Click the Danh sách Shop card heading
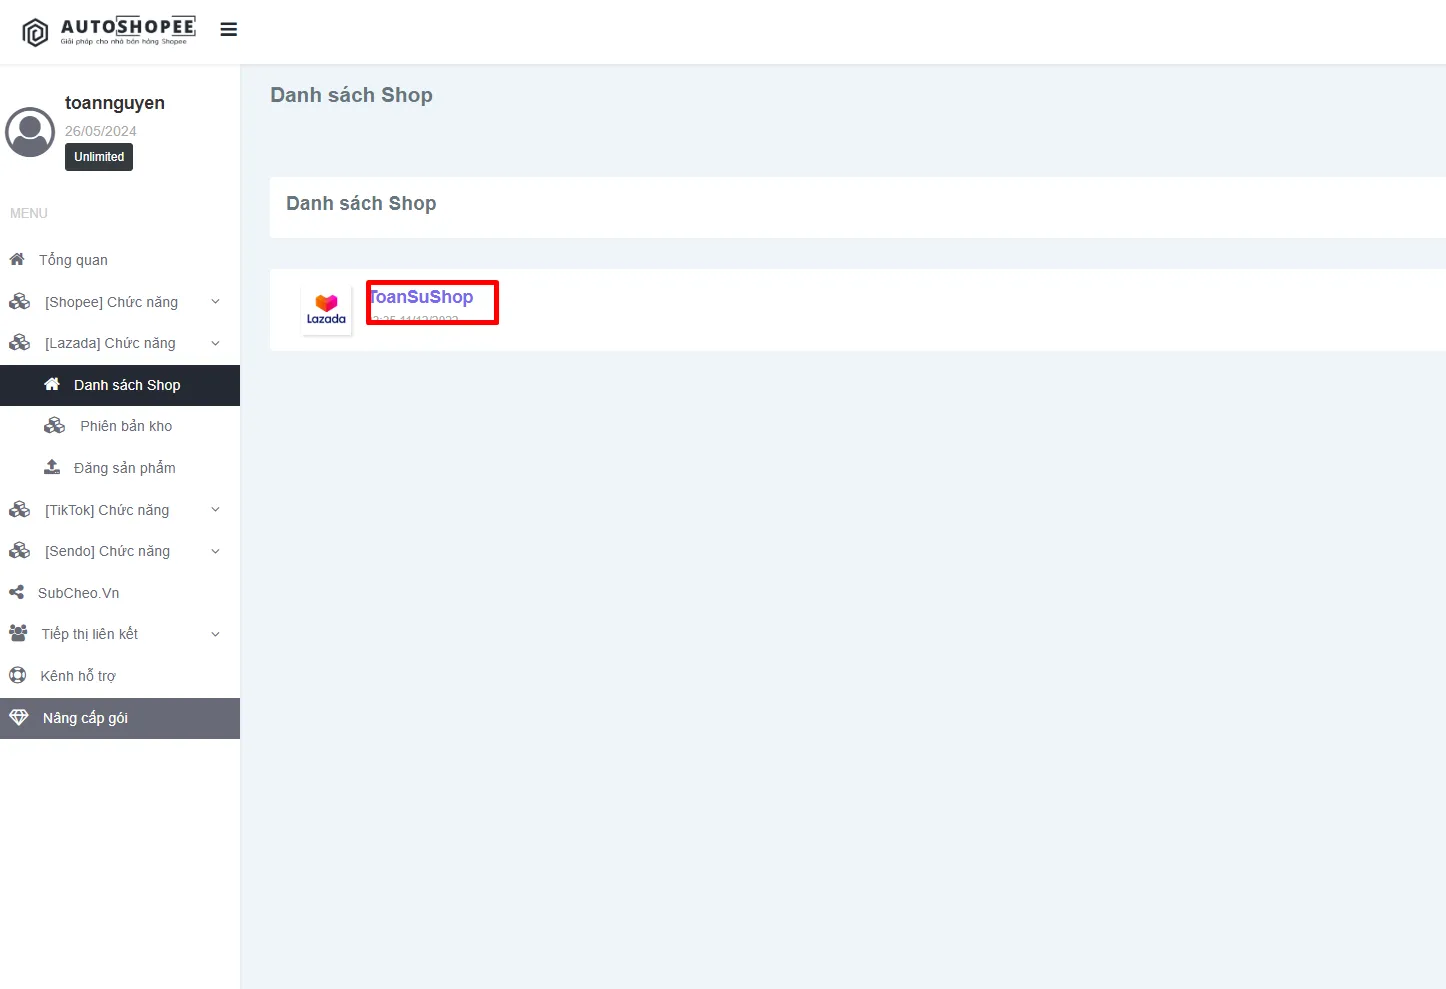Screen dimensions: 1446x989 tap(361, 204)
